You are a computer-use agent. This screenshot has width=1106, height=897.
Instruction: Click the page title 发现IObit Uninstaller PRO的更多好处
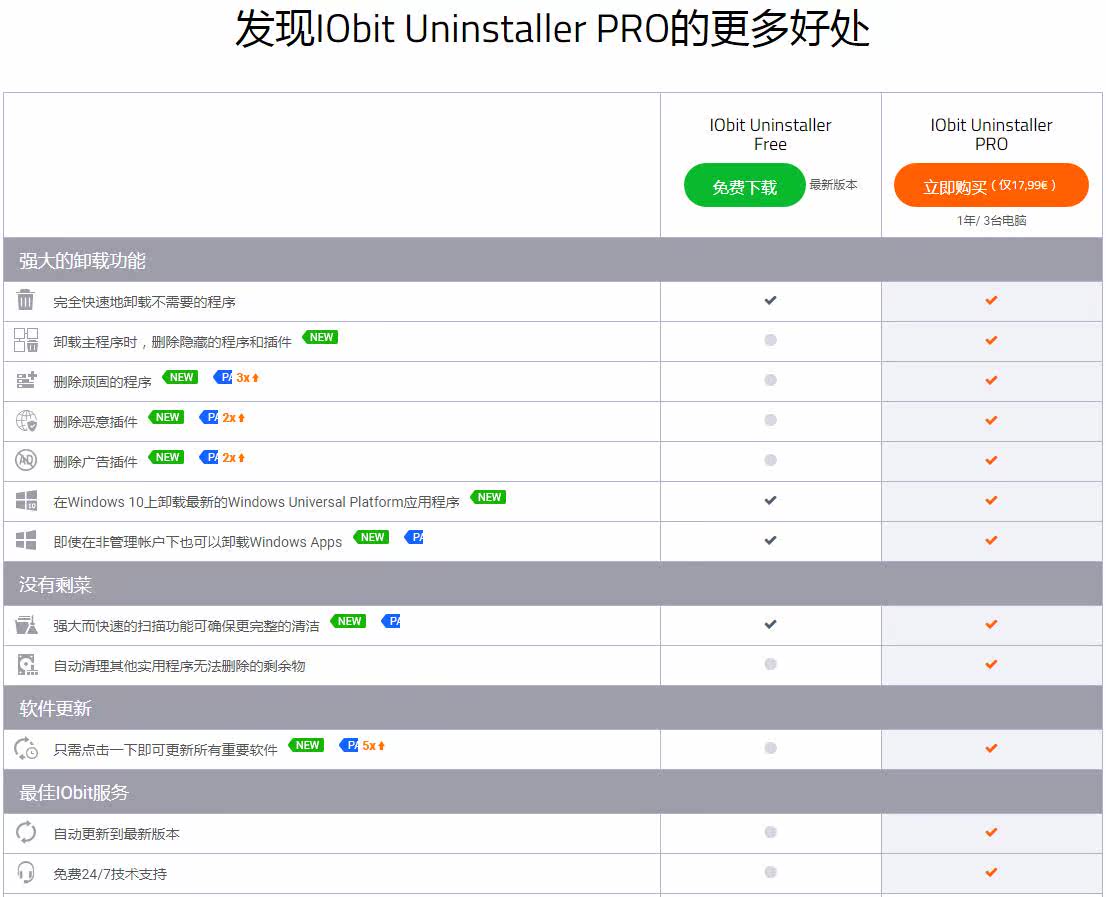point(552,29)
